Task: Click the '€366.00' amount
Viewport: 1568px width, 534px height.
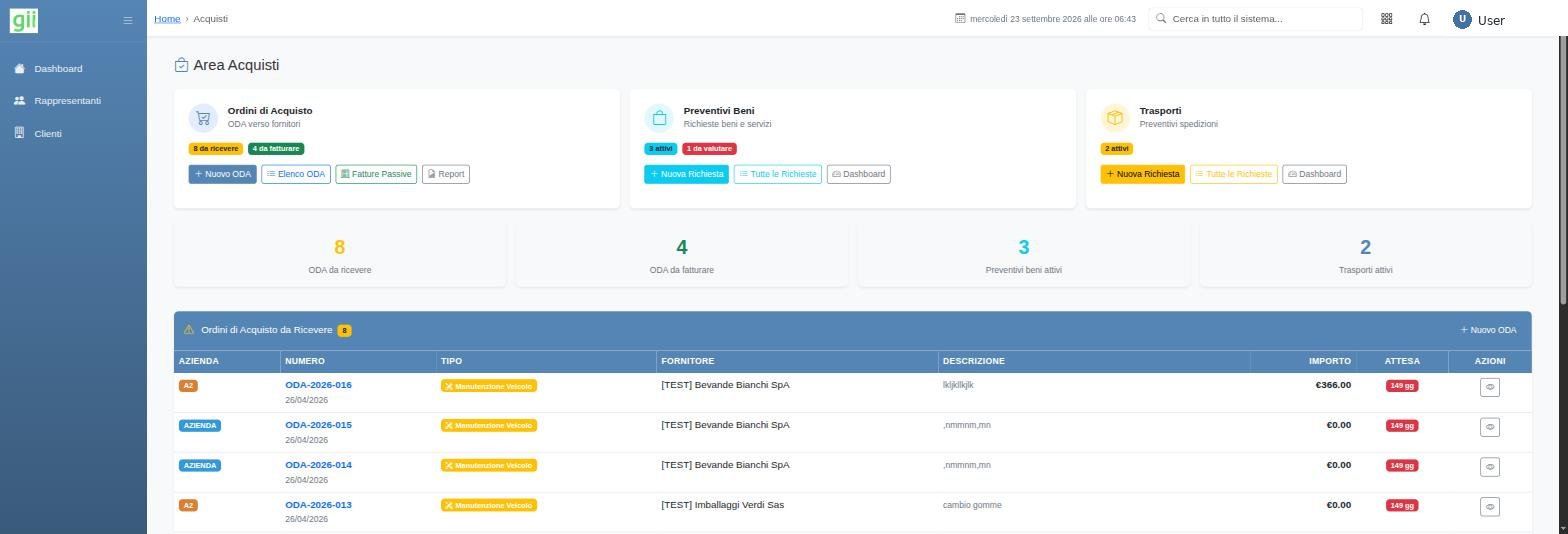Action: click(x=1333, y=385)
